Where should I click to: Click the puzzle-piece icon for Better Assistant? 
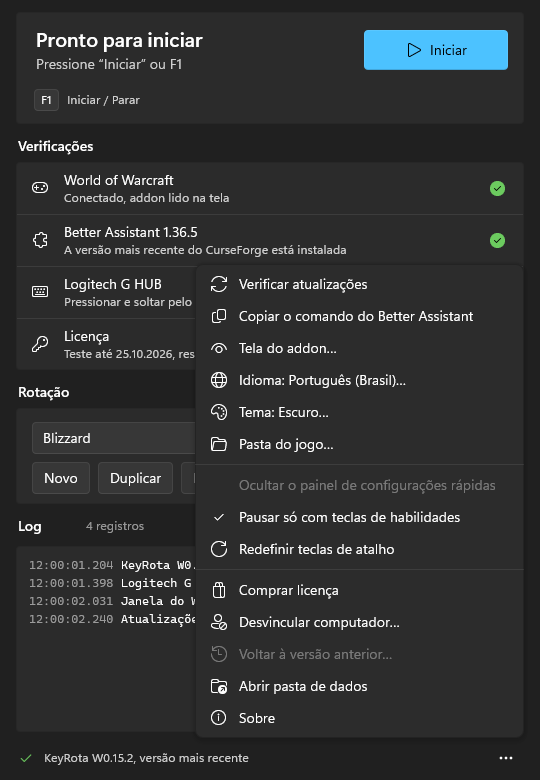coord(40,240)
